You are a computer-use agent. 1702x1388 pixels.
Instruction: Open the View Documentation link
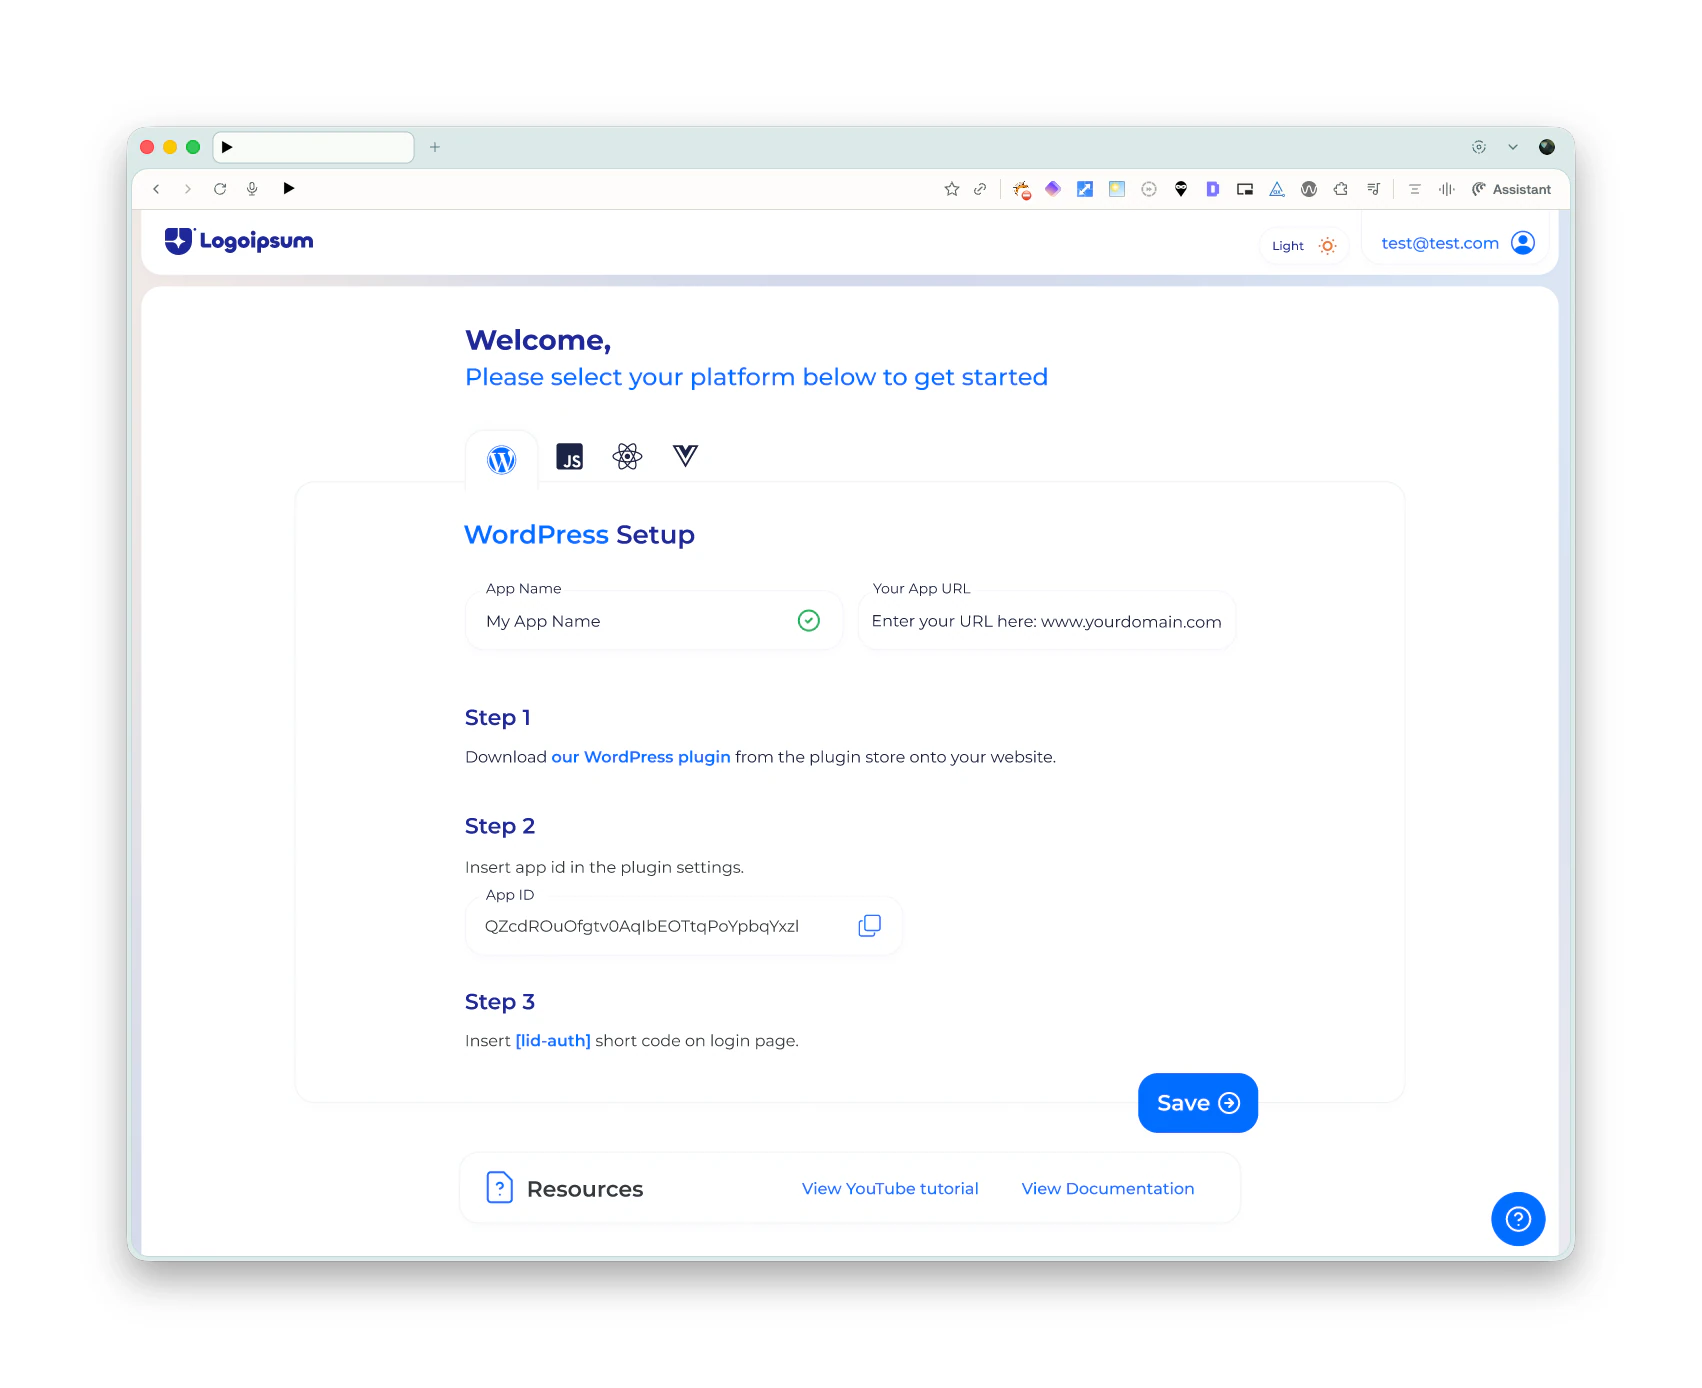pyautogui.click(x=1108, y=1188)
